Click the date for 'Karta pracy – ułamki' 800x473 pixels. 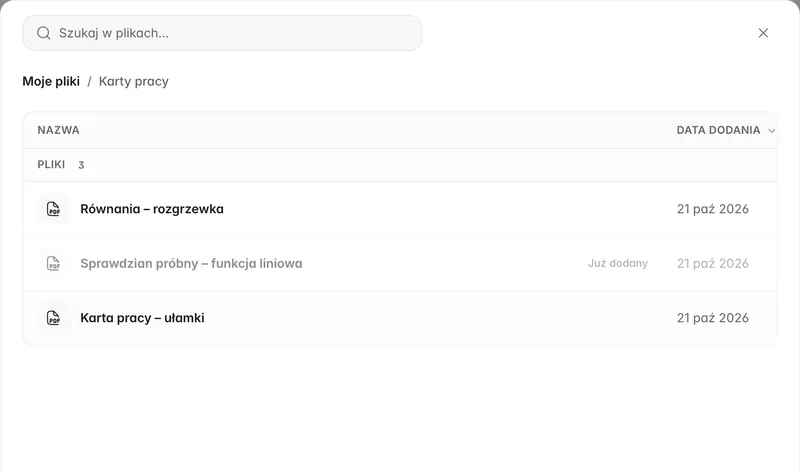pos(713,318)
